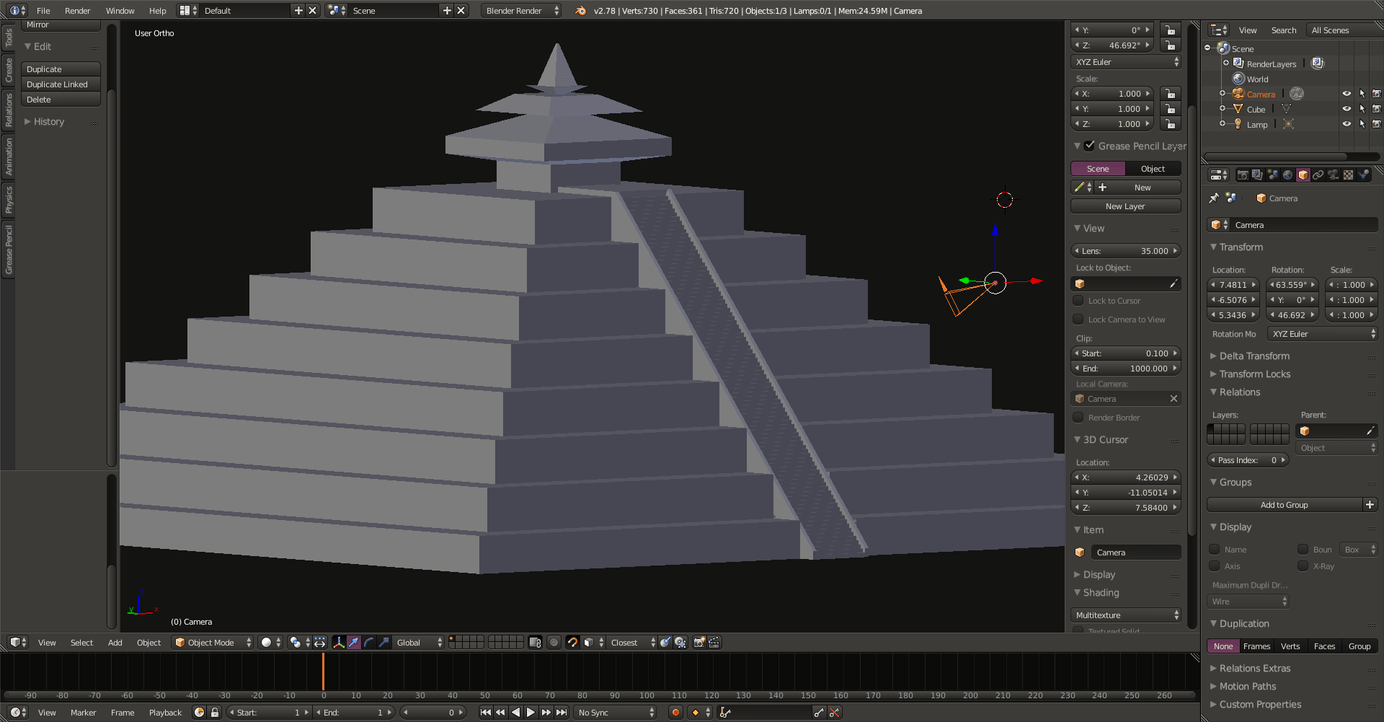Open the Render properties camera icon
The height and width of the screenshot is (722, 1384).
tap(1243, 175)
